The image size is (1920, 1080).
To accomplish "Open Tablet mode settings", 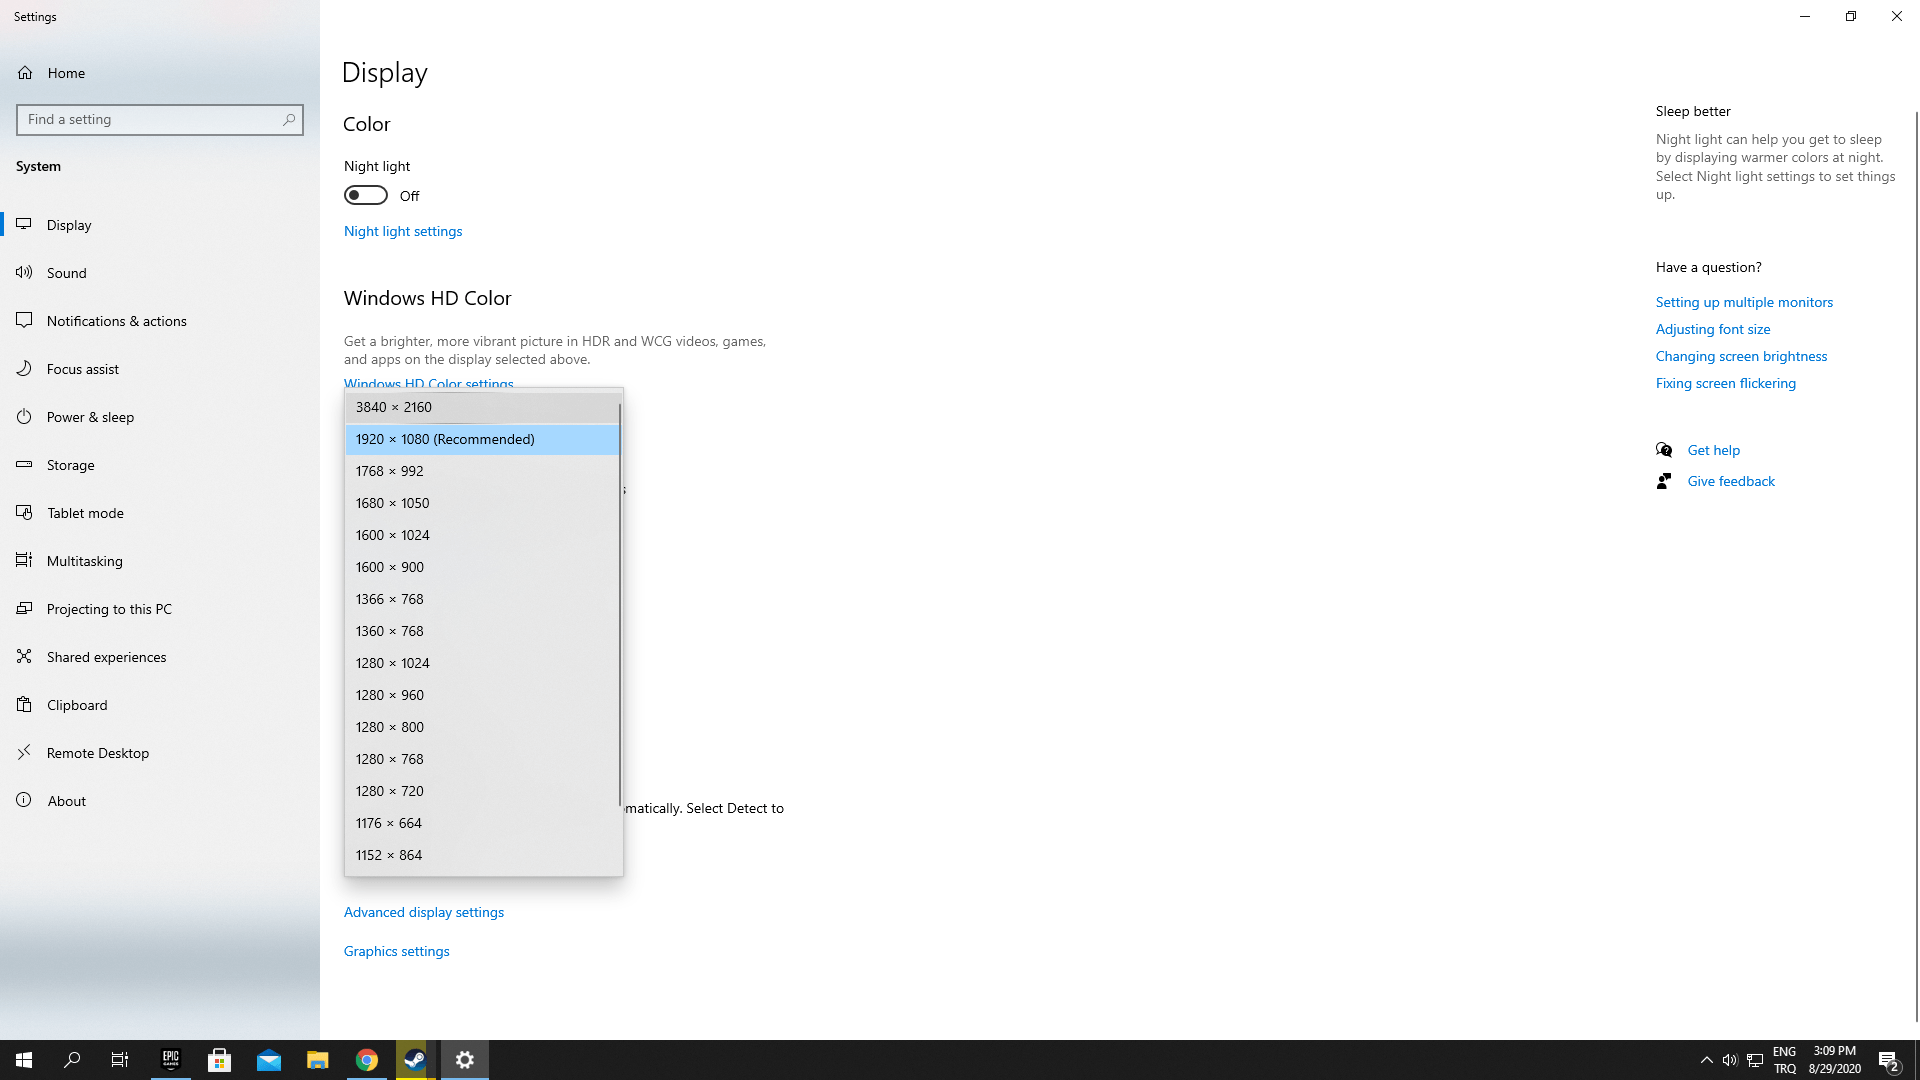I will (x=85, y=513).
